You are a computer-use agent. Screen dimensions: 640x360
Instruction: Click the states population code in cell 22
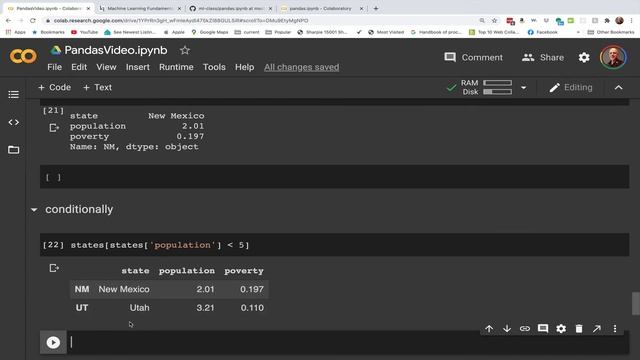(160, 245)
